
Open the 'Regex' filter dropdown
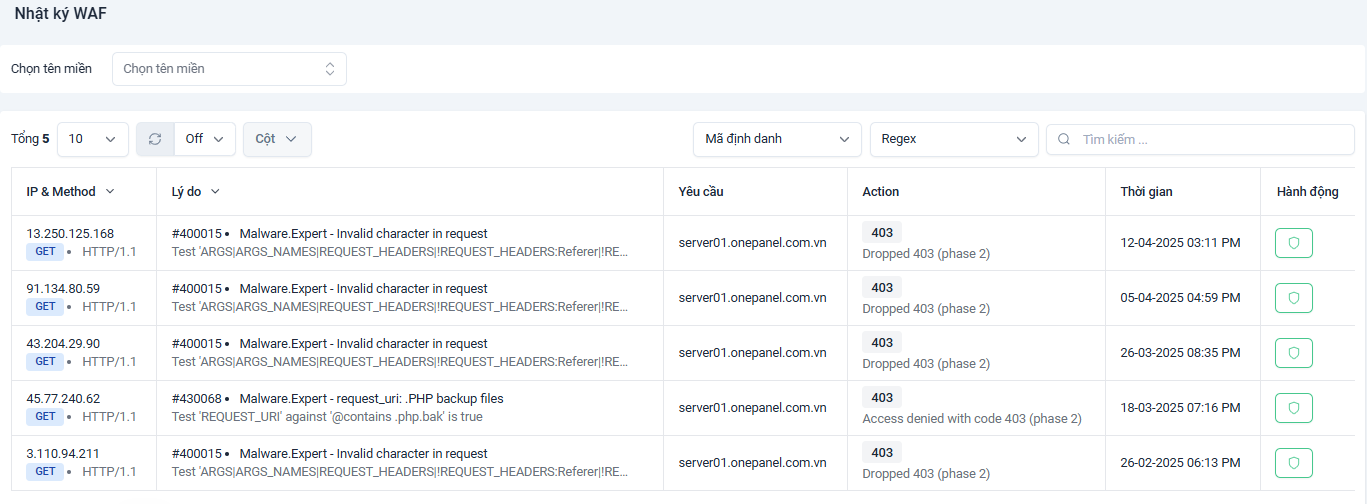954,139
